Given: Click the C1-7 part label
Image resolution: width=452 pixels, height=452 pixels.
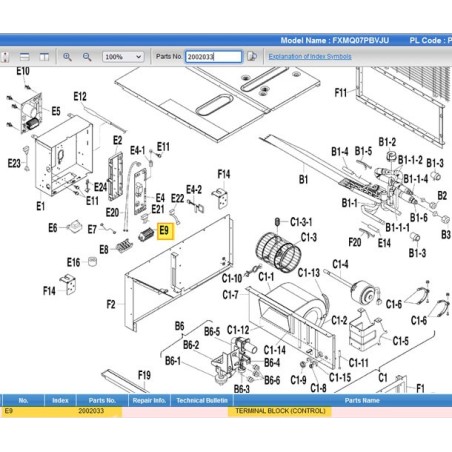Looking at the screenshot, I should coord(231,295).
